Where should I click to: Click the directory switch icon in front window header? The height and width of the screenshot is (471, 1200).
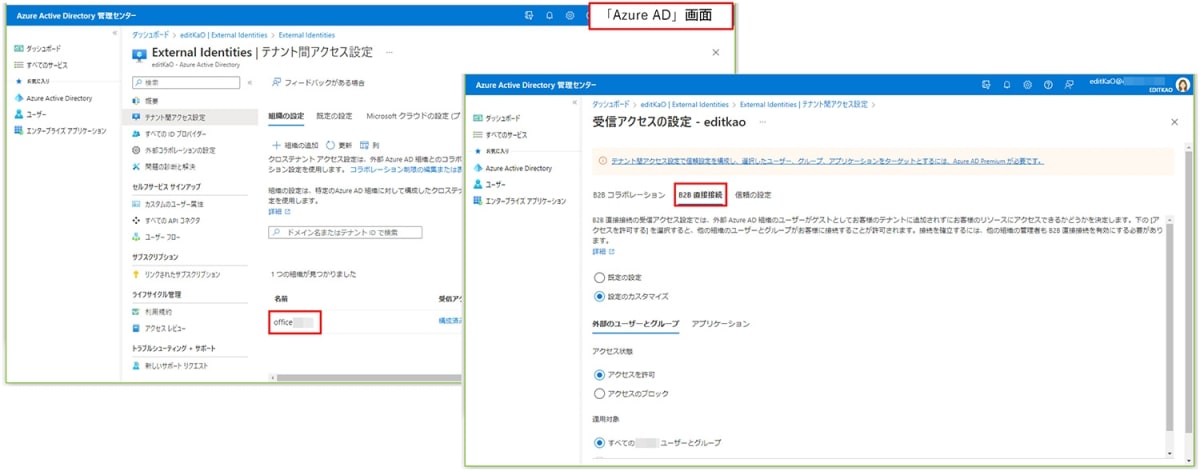986,85
